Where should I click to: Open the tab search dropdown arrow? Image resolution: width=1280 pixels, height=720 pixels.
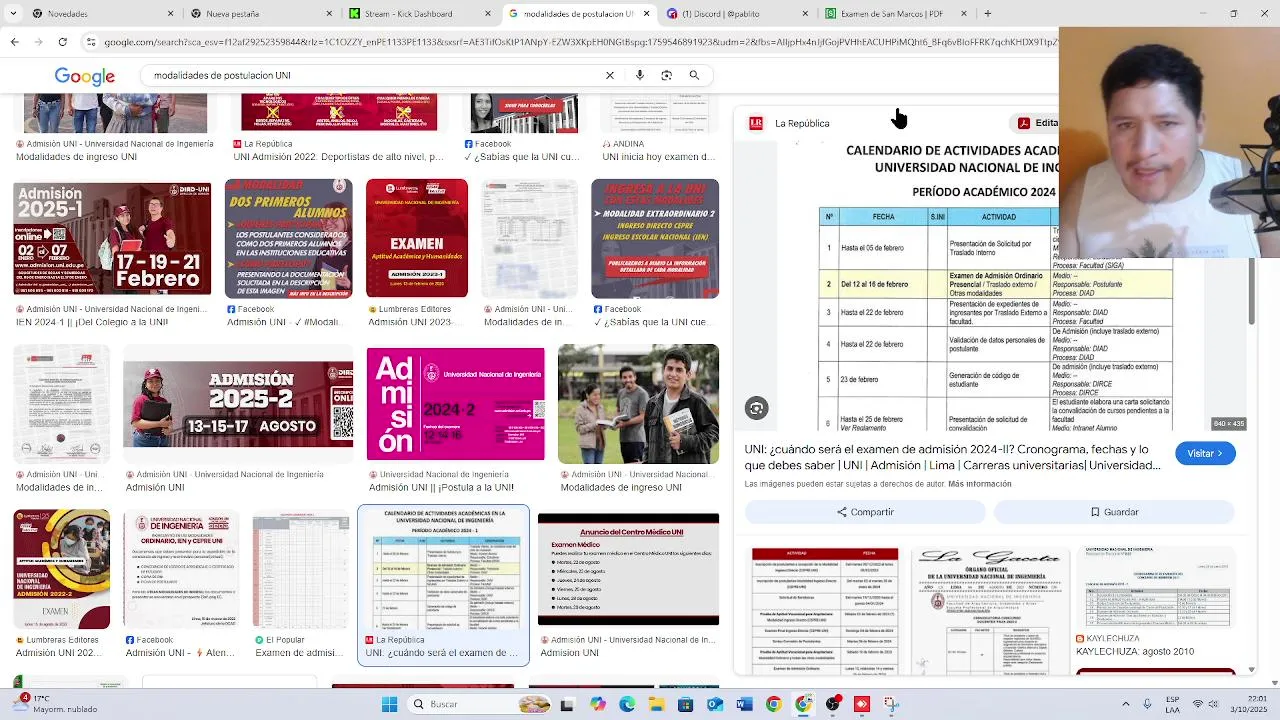[13, 14]
